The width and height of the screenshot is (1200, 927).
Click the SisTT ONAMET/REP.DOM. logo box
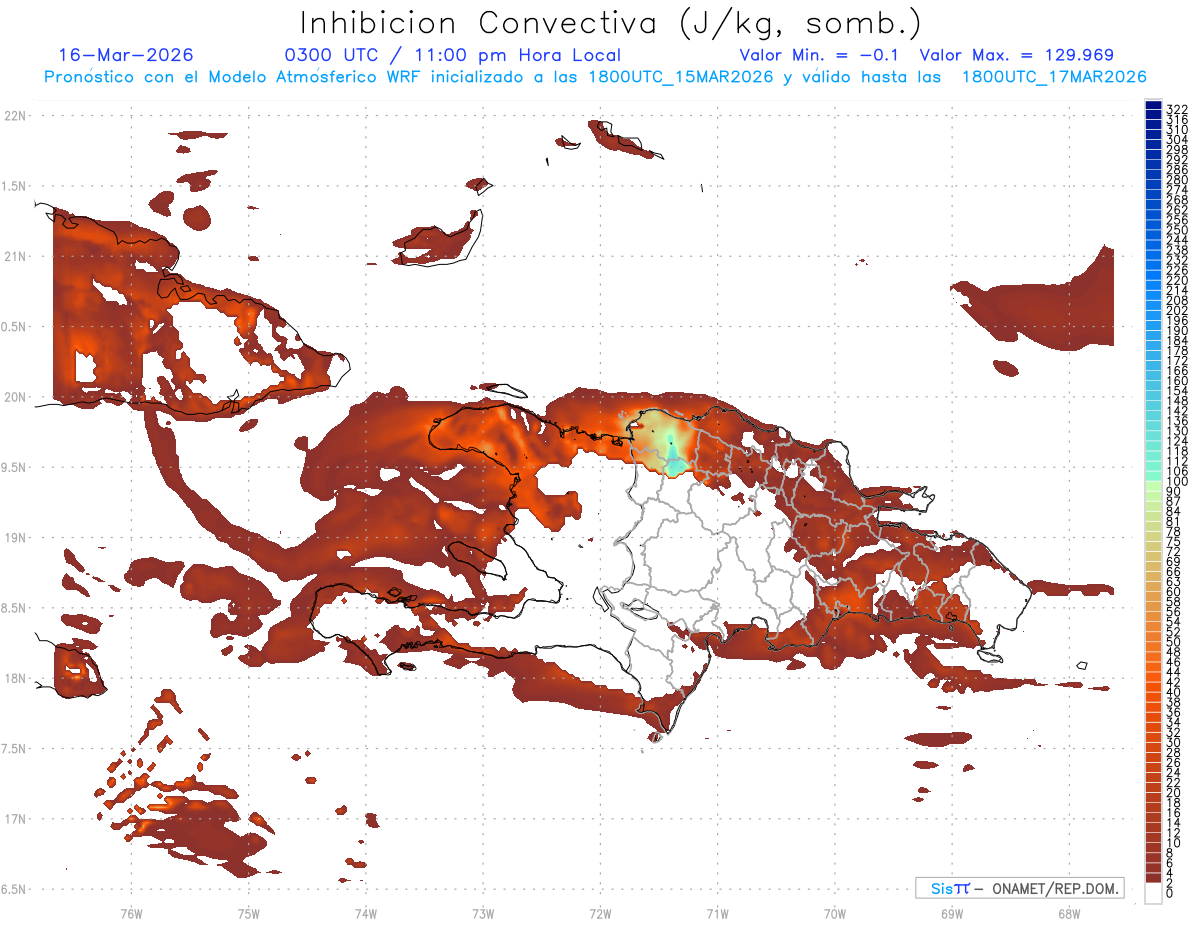[1020, 888]
